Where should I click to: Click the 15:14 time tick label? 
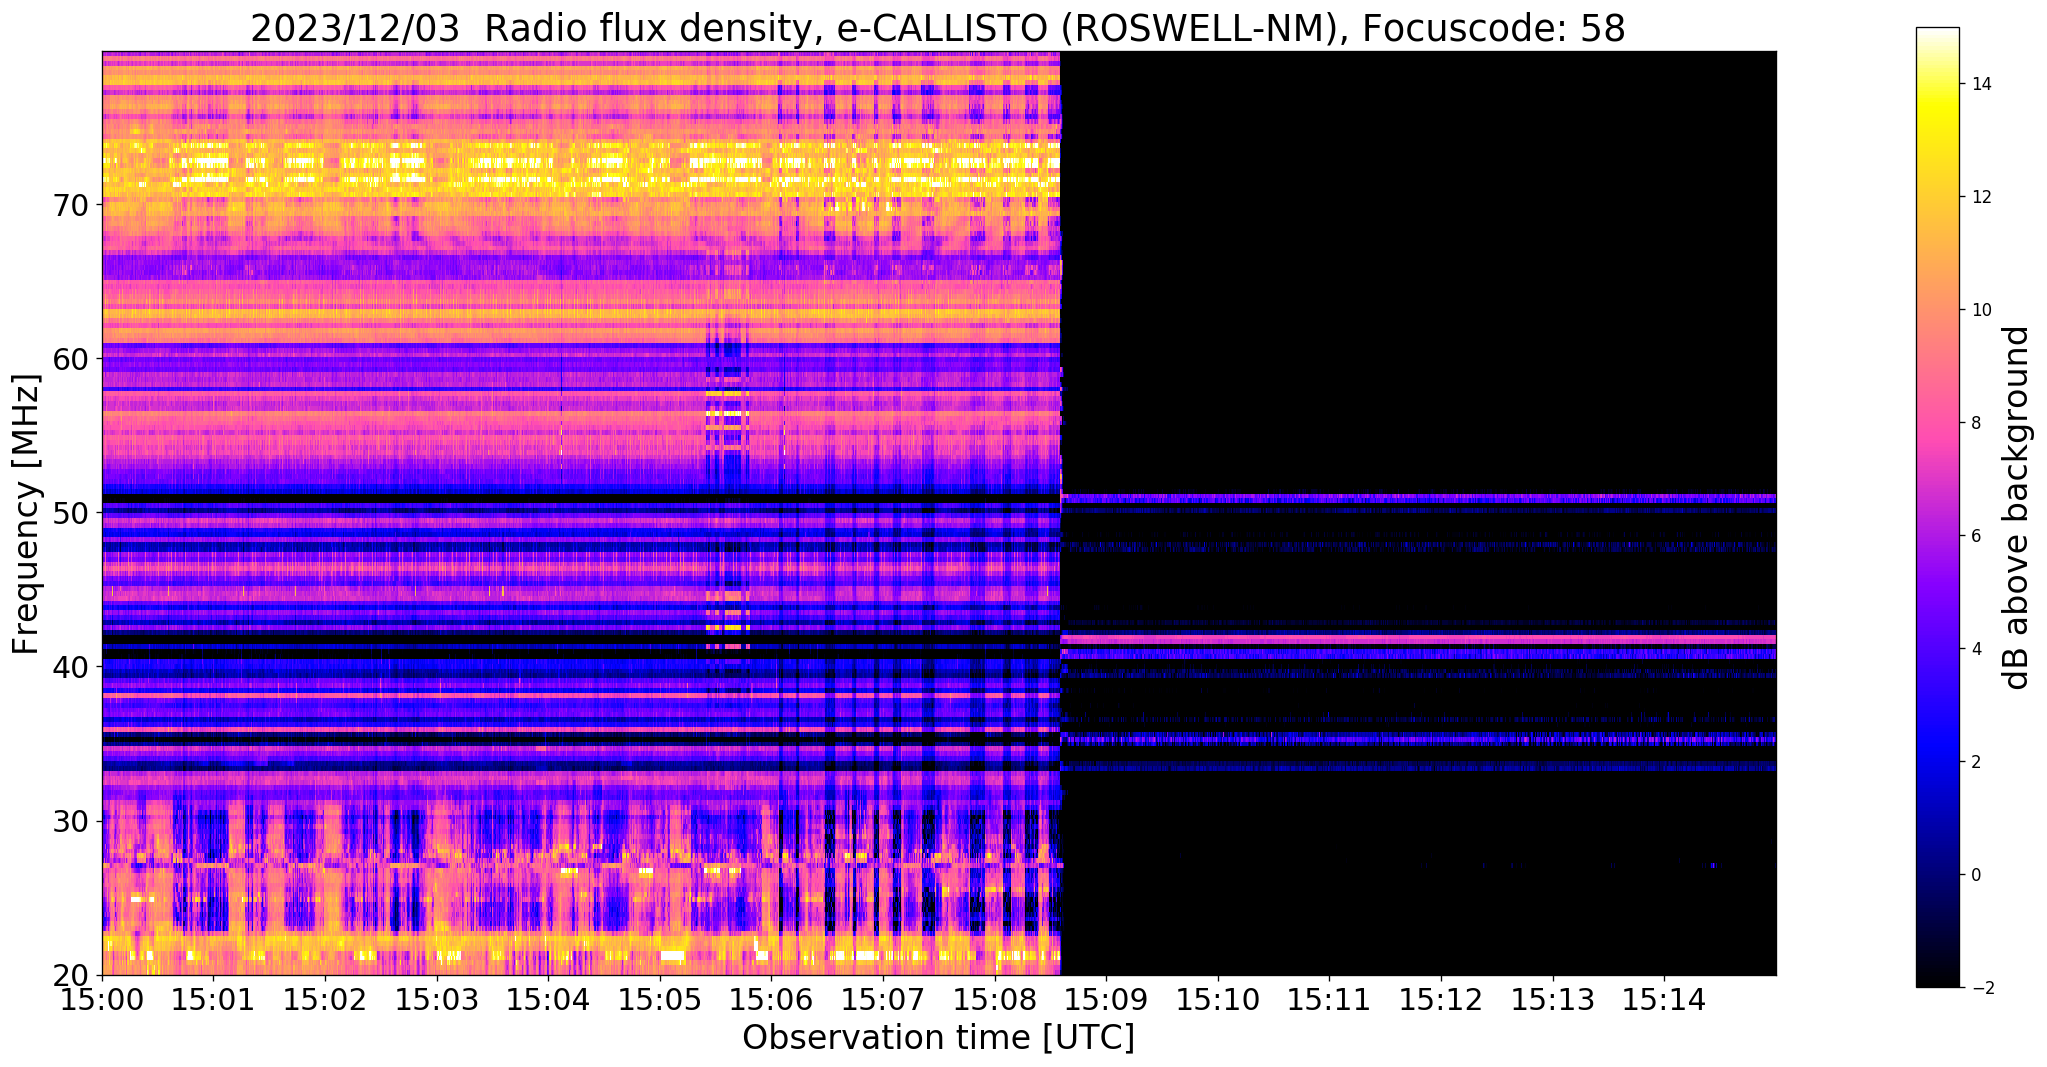pos(1664,999)
